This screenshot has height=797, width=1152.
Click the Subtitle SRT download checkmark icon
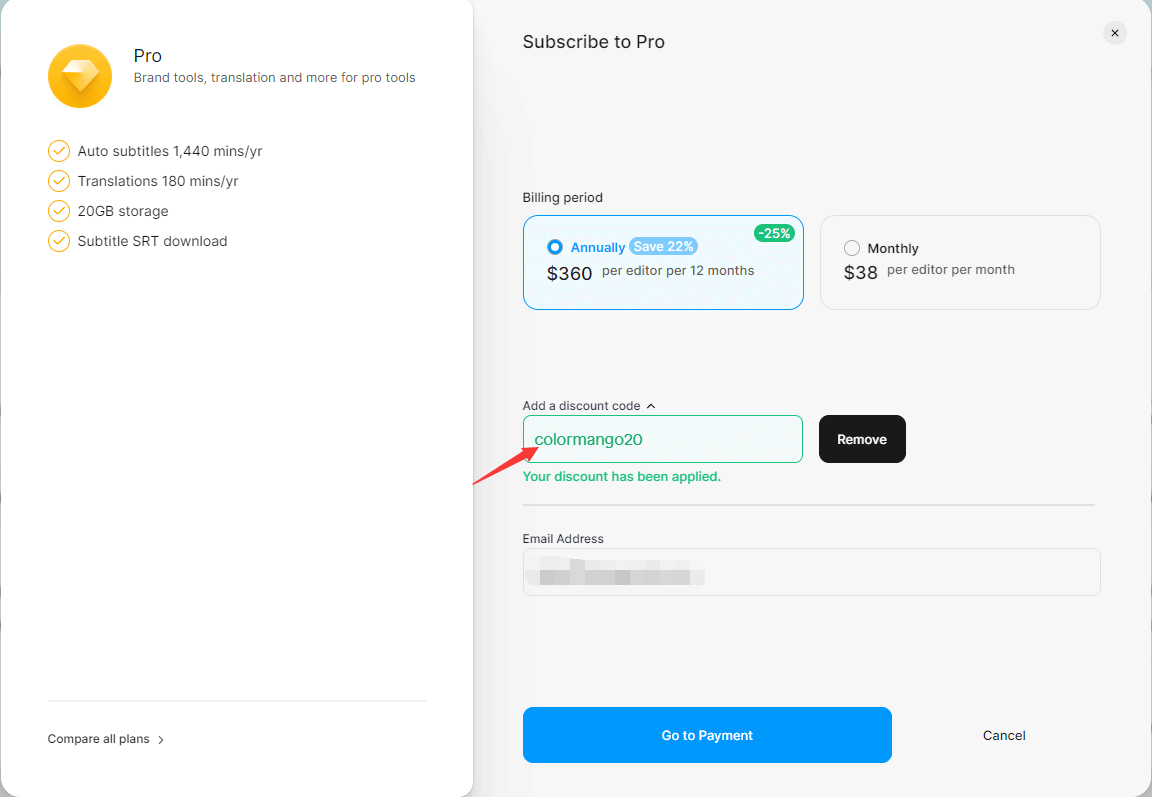coord(58,241)
